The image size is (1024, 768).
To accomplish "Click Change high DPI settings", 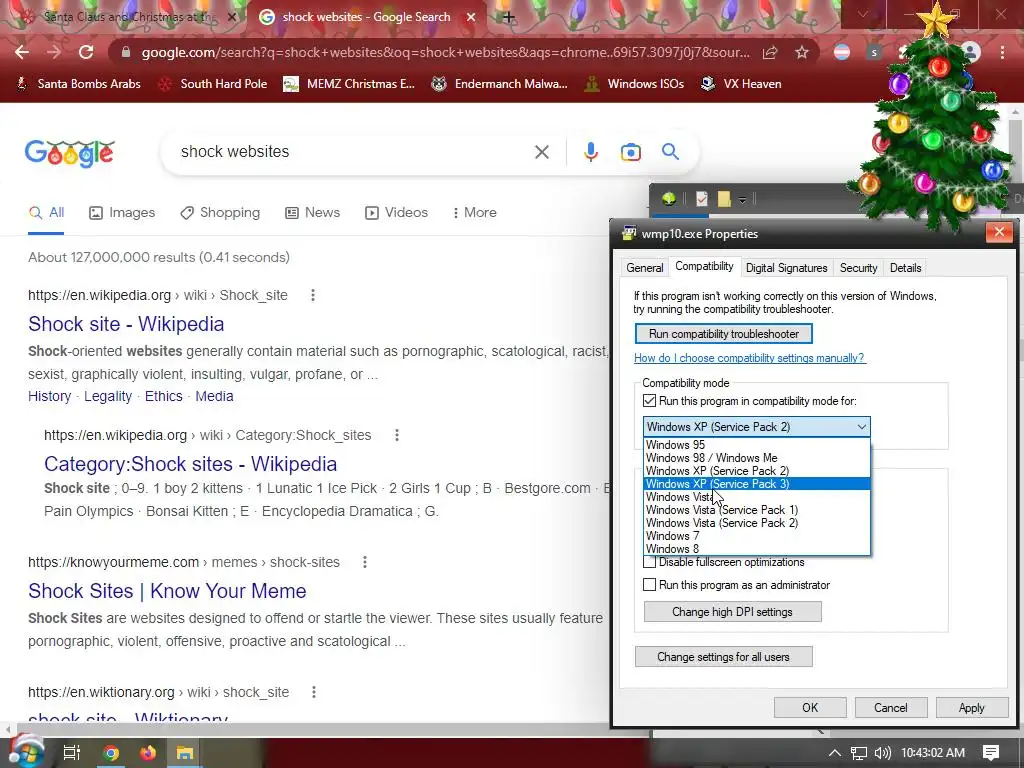I will pyautogui.click(x=732, y=612).
